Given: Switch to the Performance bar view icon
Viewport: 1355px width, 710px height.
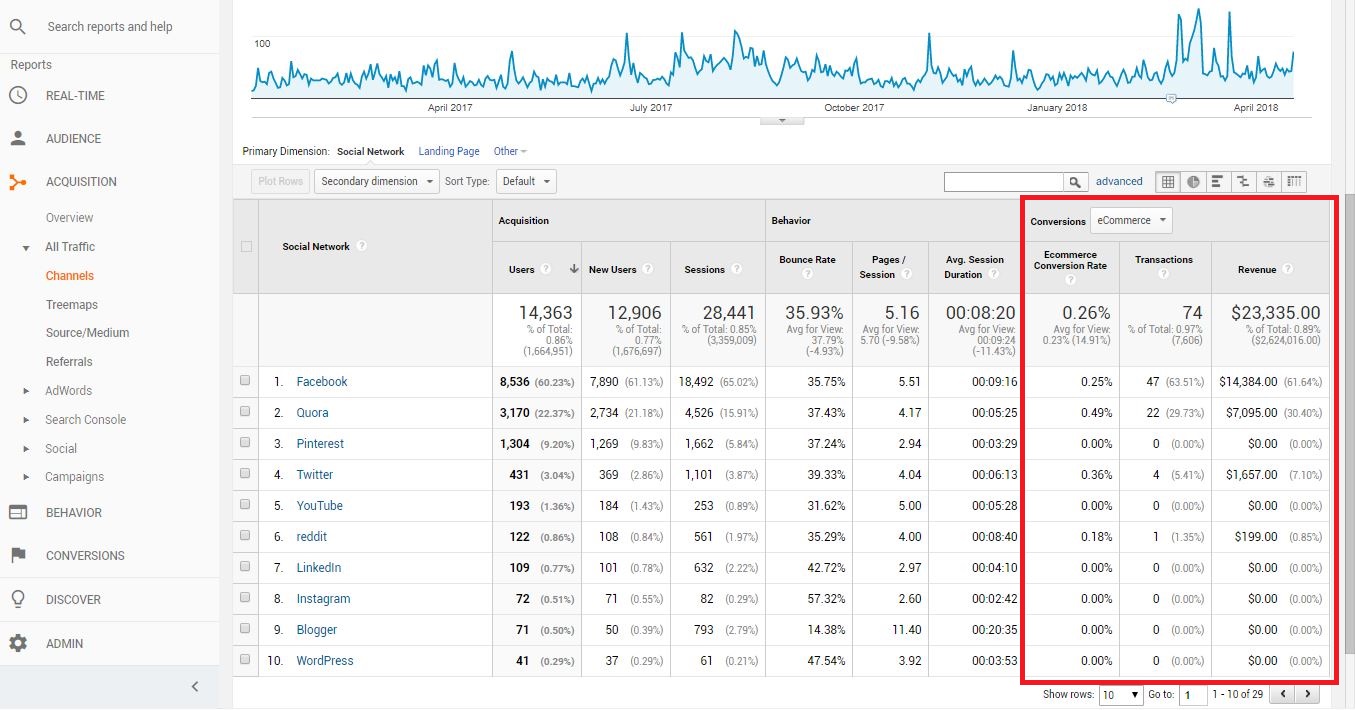Looking at the screenshot, I should point(1218,182).
